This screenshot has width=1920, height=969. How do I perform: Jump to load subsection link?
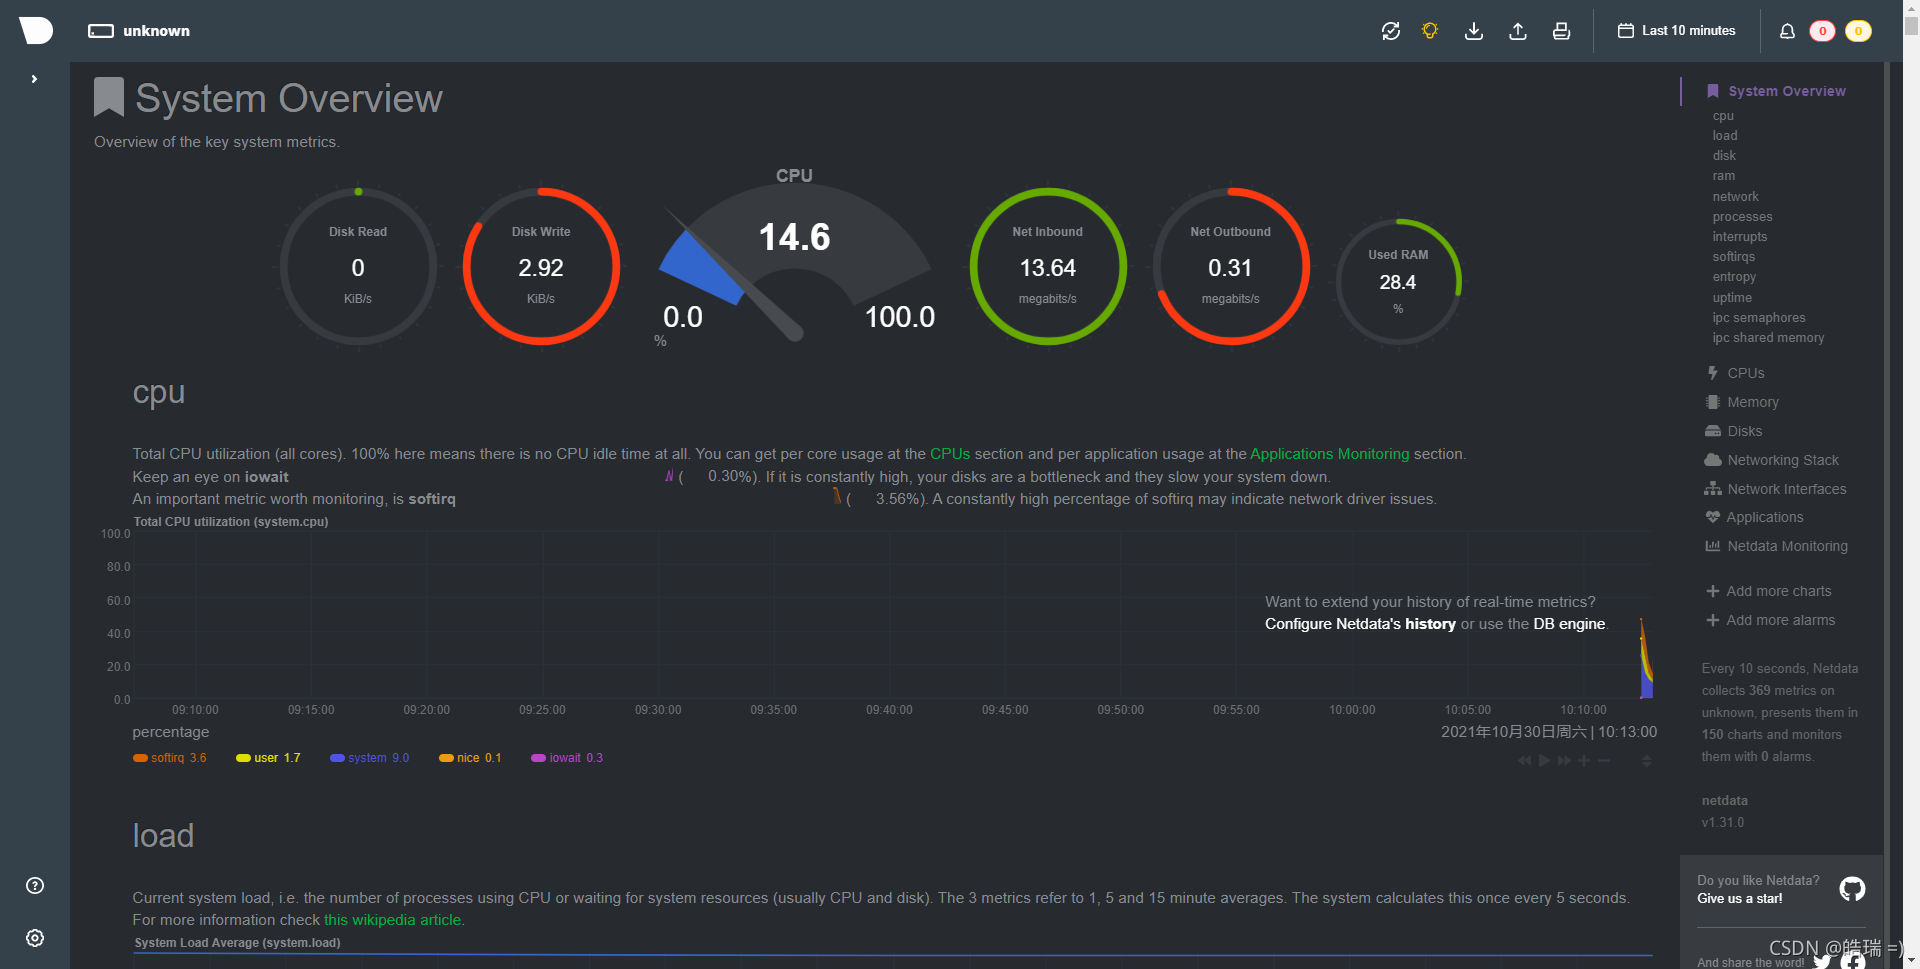pos(1725,136)
